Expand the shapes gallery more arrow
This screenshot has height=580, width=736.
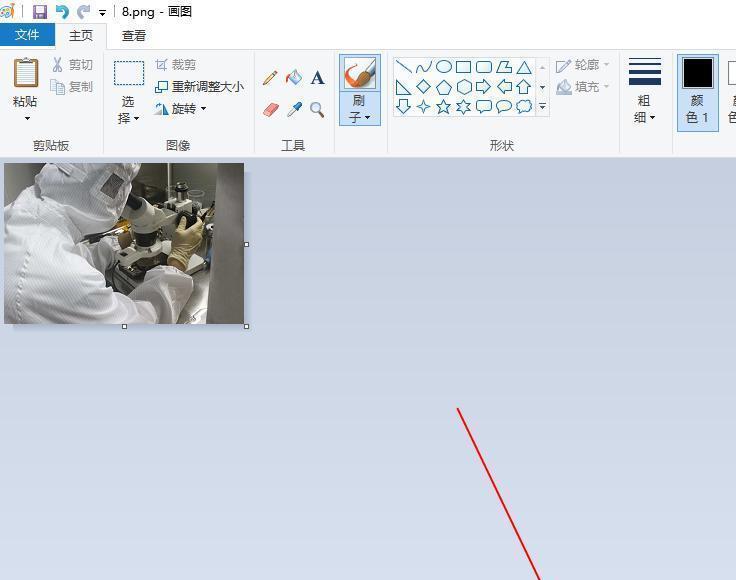click(542, 107)
